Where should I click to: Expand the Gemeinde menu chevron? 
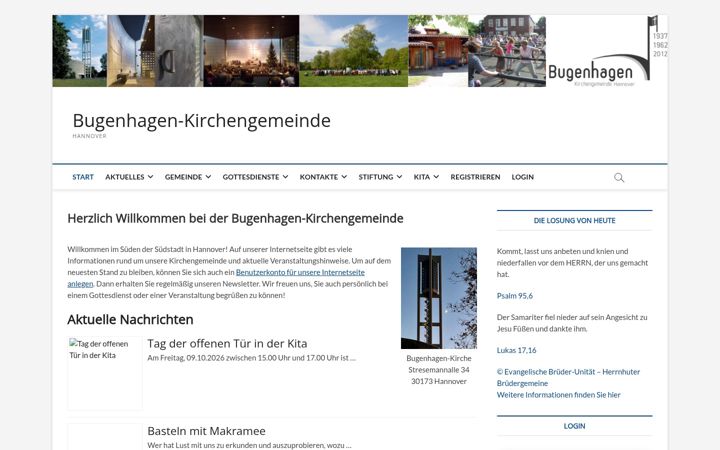(208, 177)
